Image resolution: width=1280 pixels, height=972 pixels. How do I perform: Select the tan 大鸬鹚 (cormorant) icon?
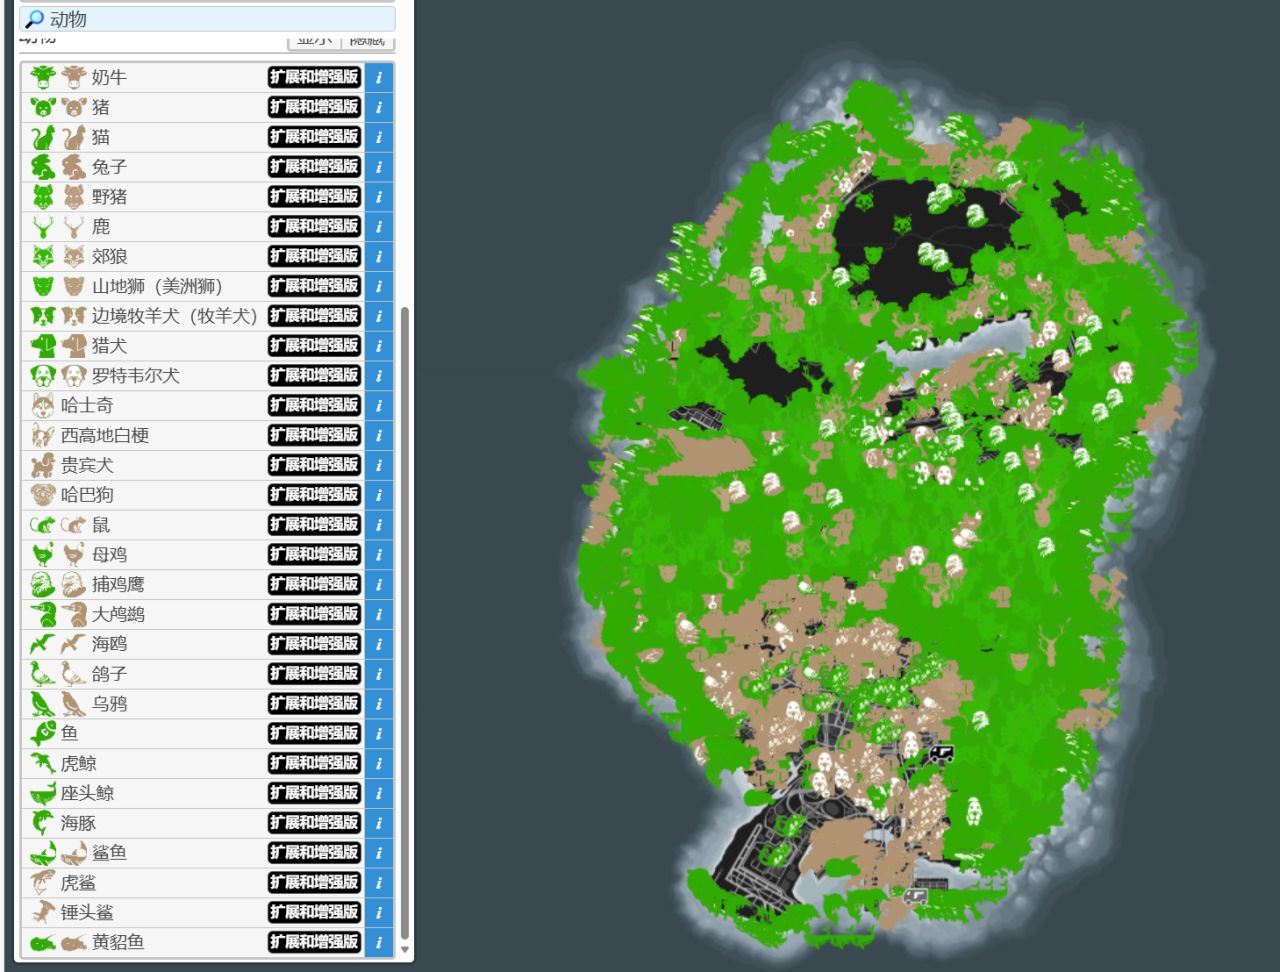(74, 615)
